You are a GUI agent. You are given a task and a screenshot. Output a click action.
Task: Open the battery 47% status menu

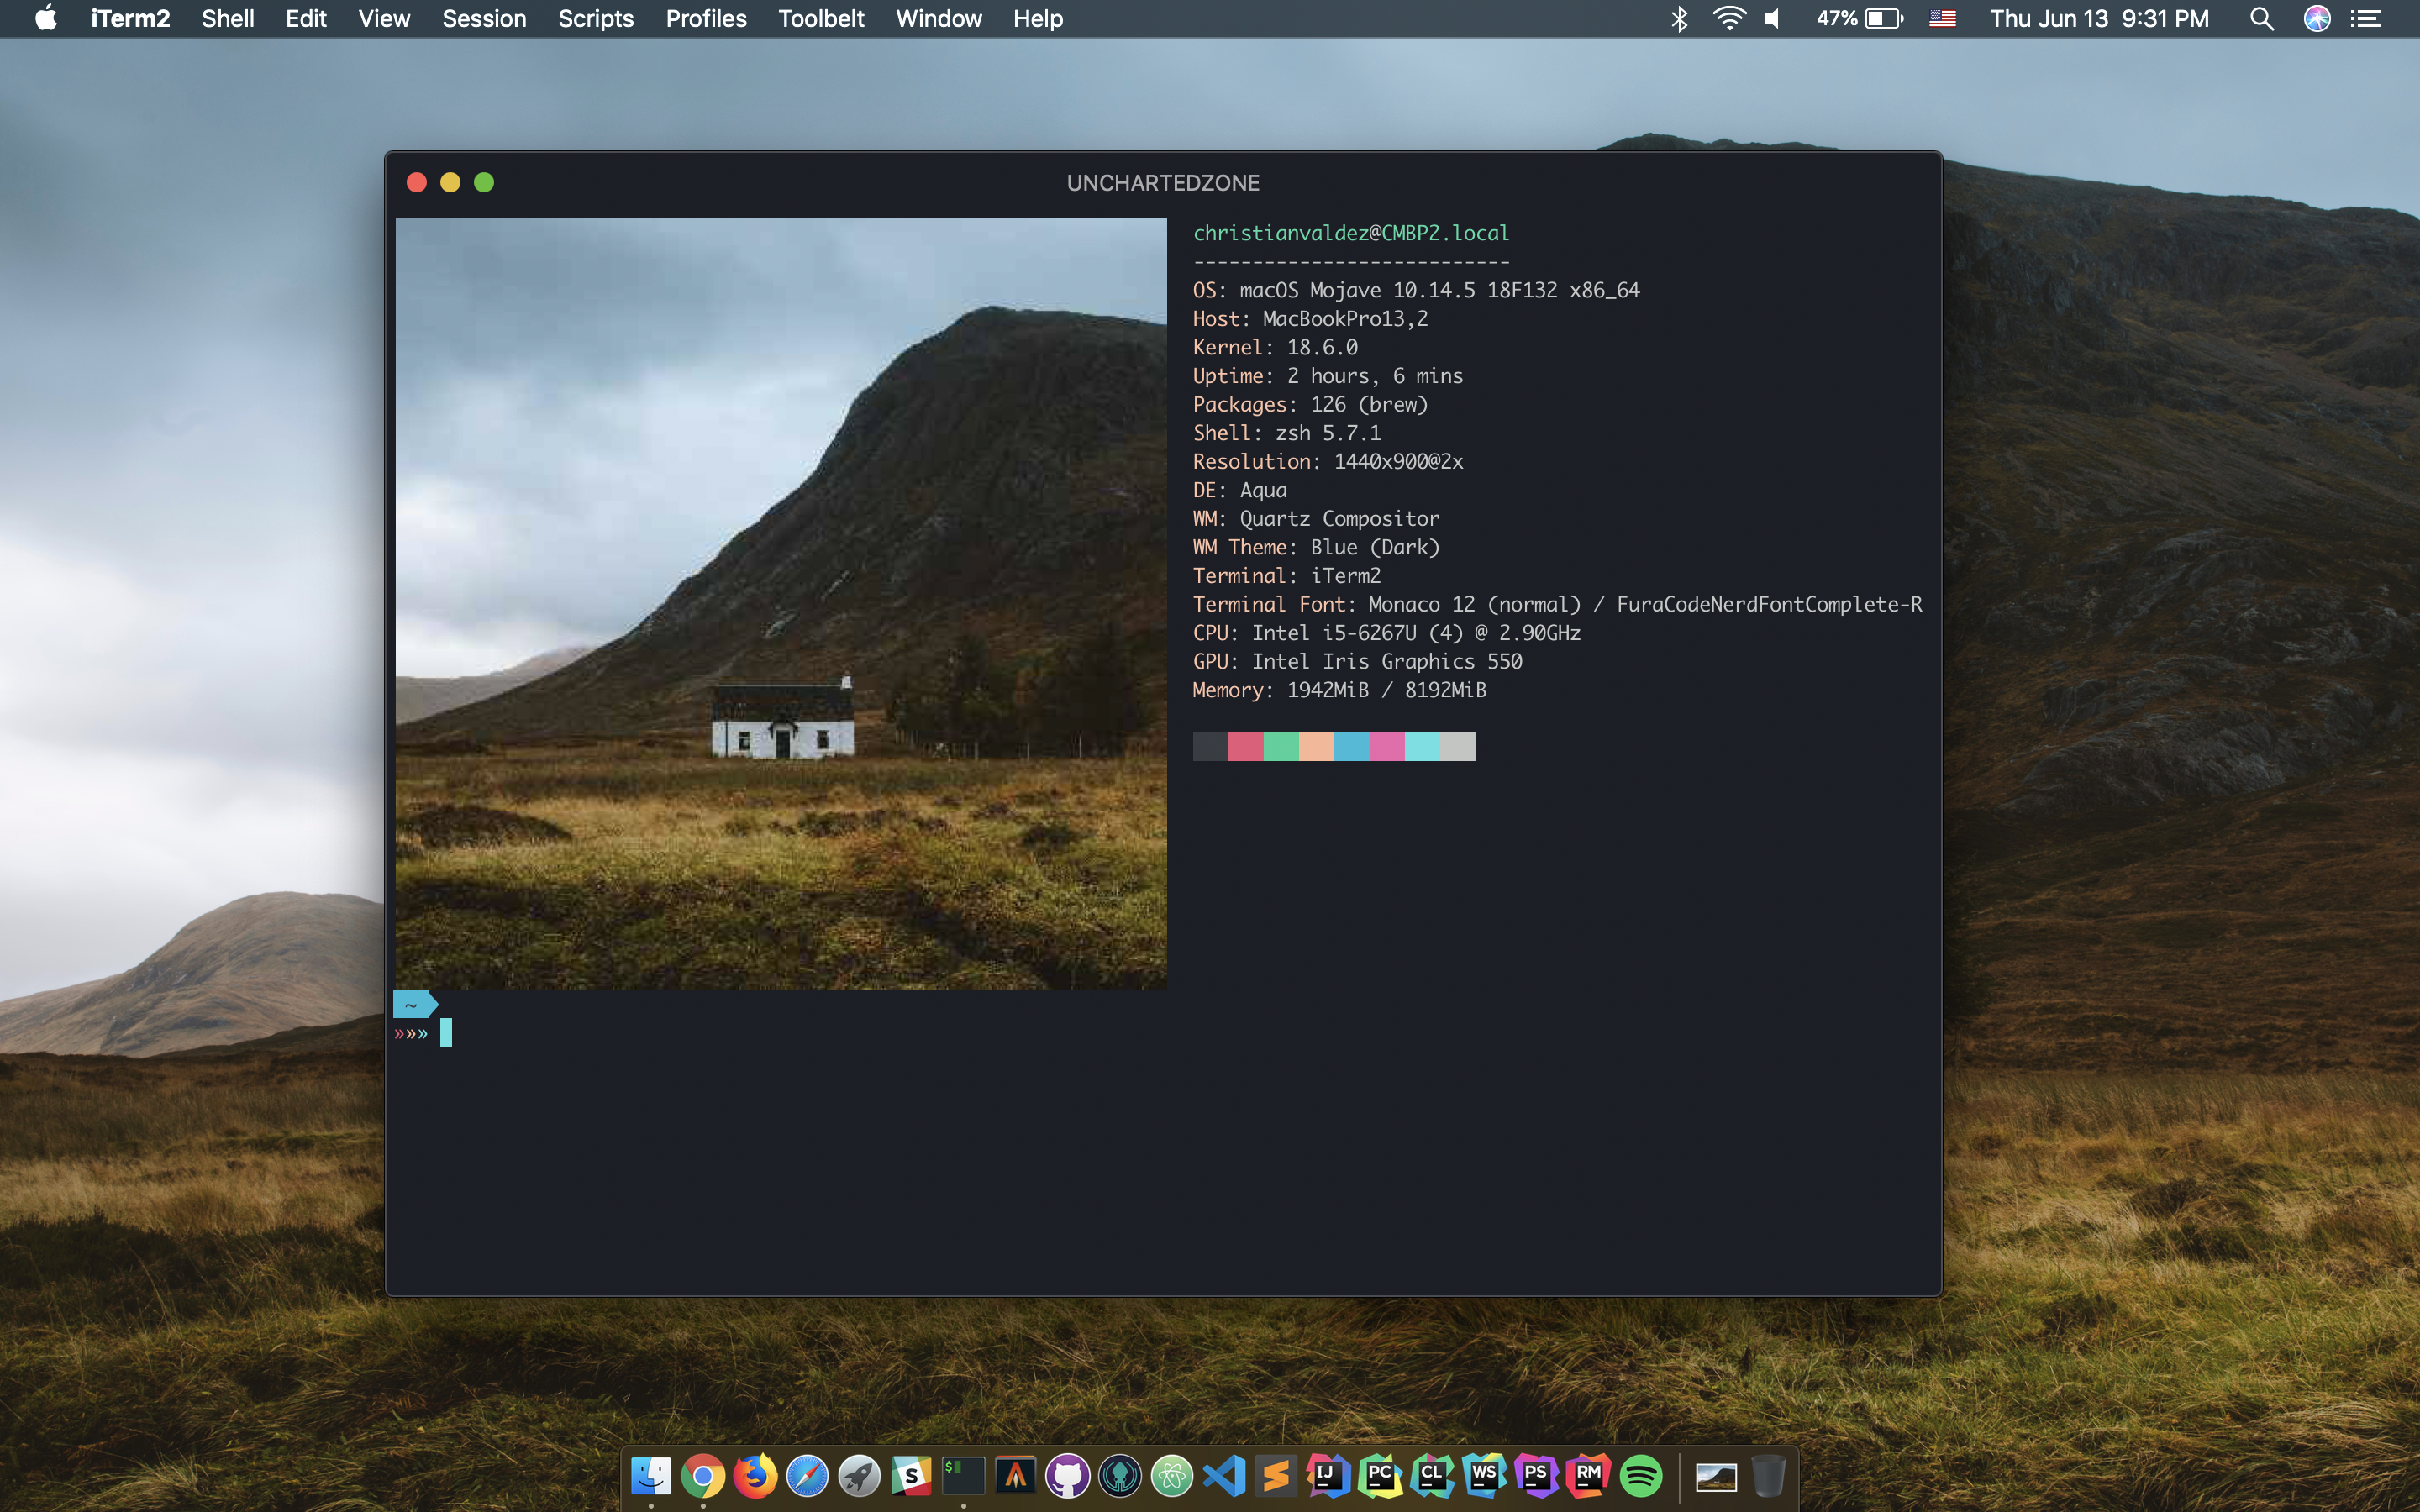[1859, 18]
